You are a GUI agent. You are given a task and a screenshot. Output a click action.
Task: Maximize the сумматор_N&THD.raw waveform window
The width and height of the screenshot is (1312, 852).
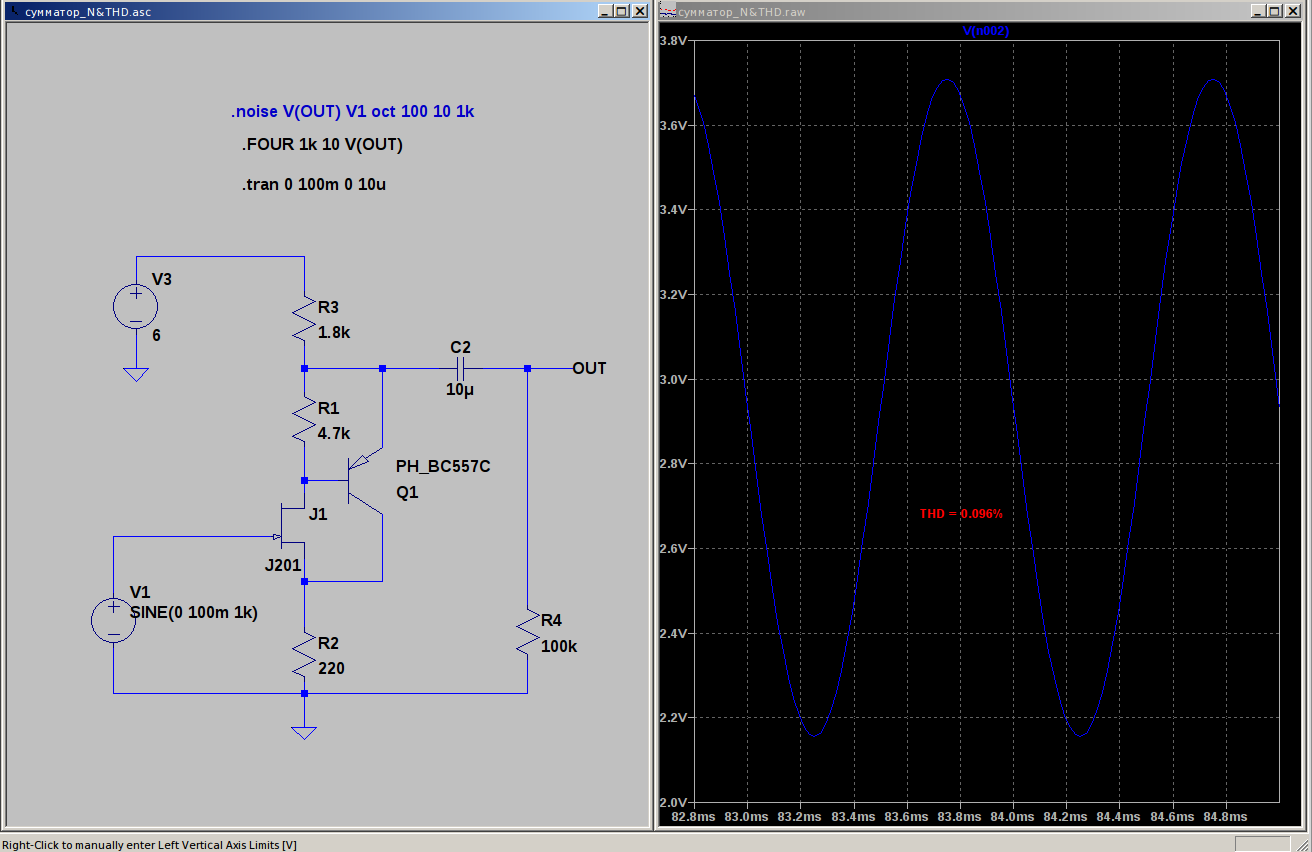coord(1273,11)
